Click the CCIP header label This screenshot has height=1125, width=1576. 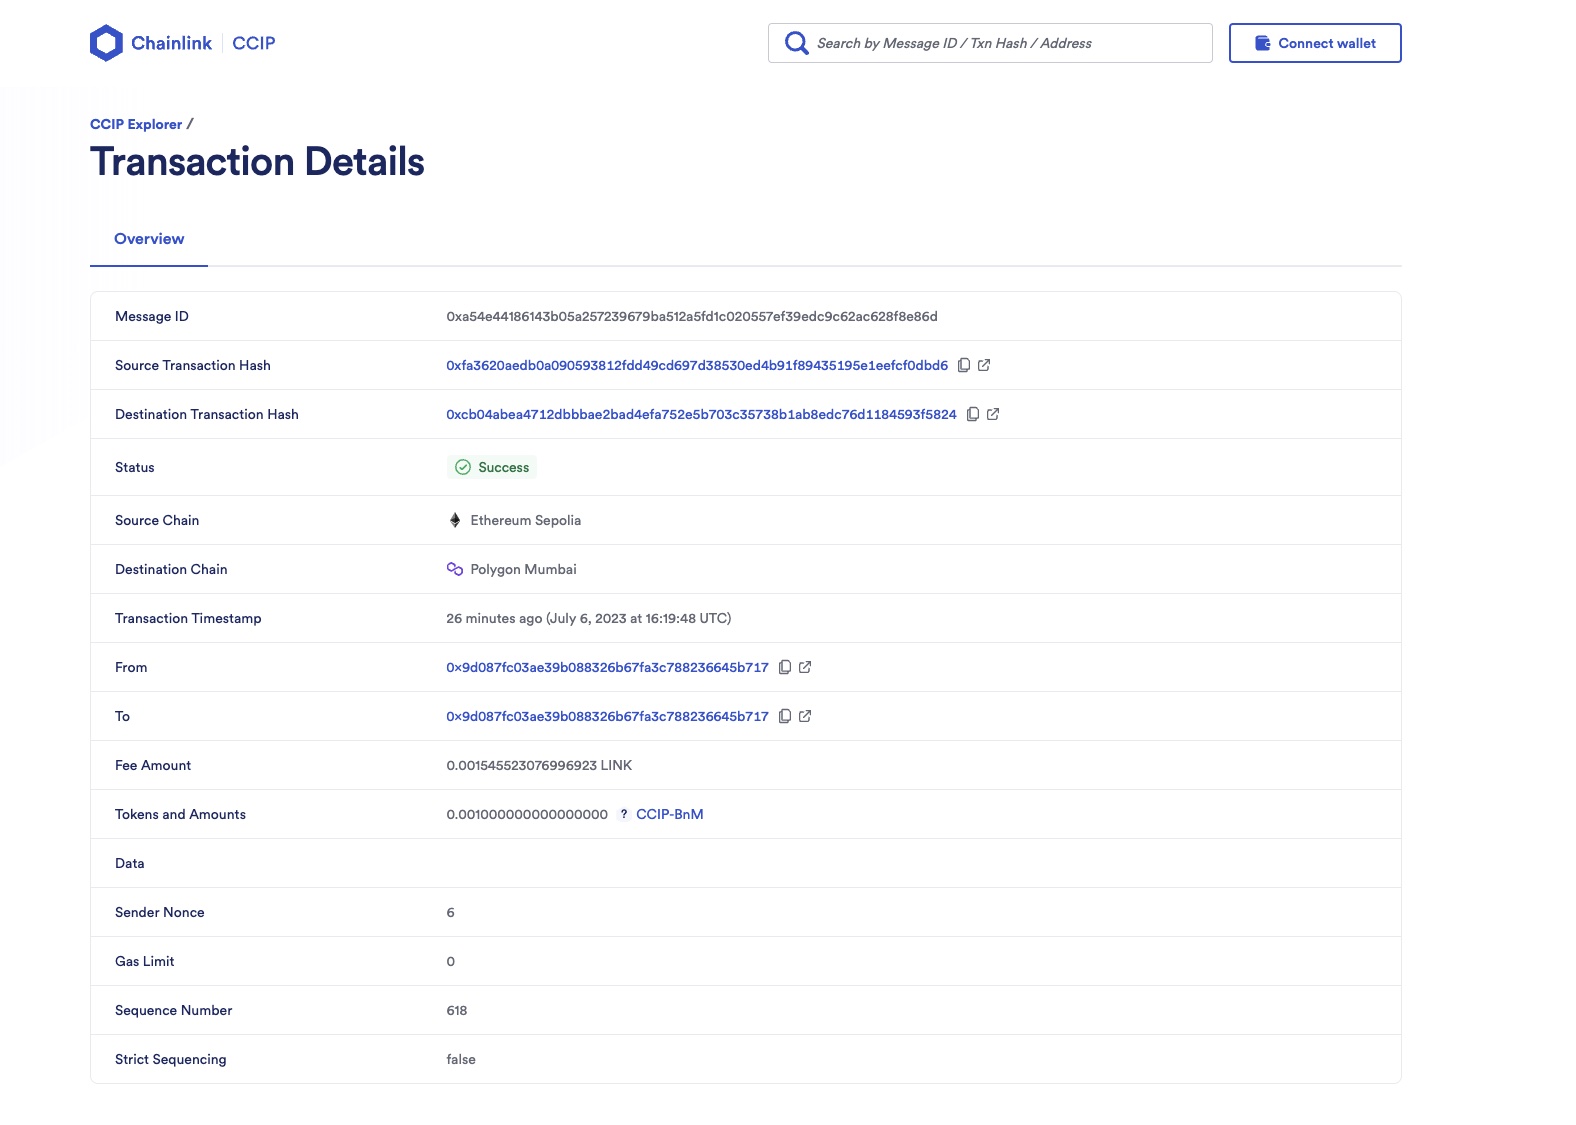[254, 43]
